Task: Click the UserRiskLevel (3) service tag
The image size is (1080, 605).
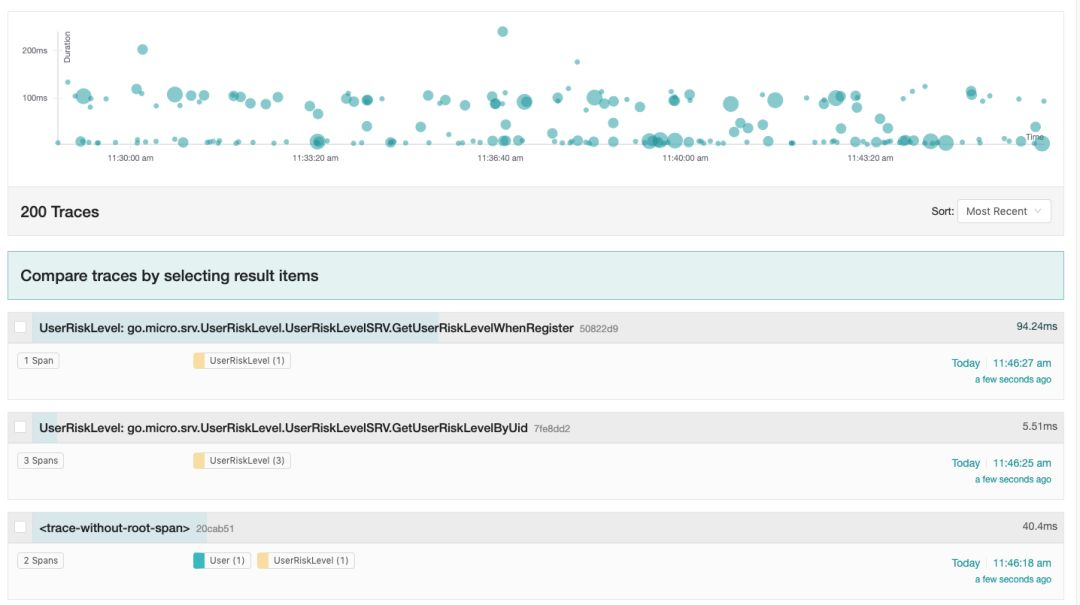Action: point(242,461)
